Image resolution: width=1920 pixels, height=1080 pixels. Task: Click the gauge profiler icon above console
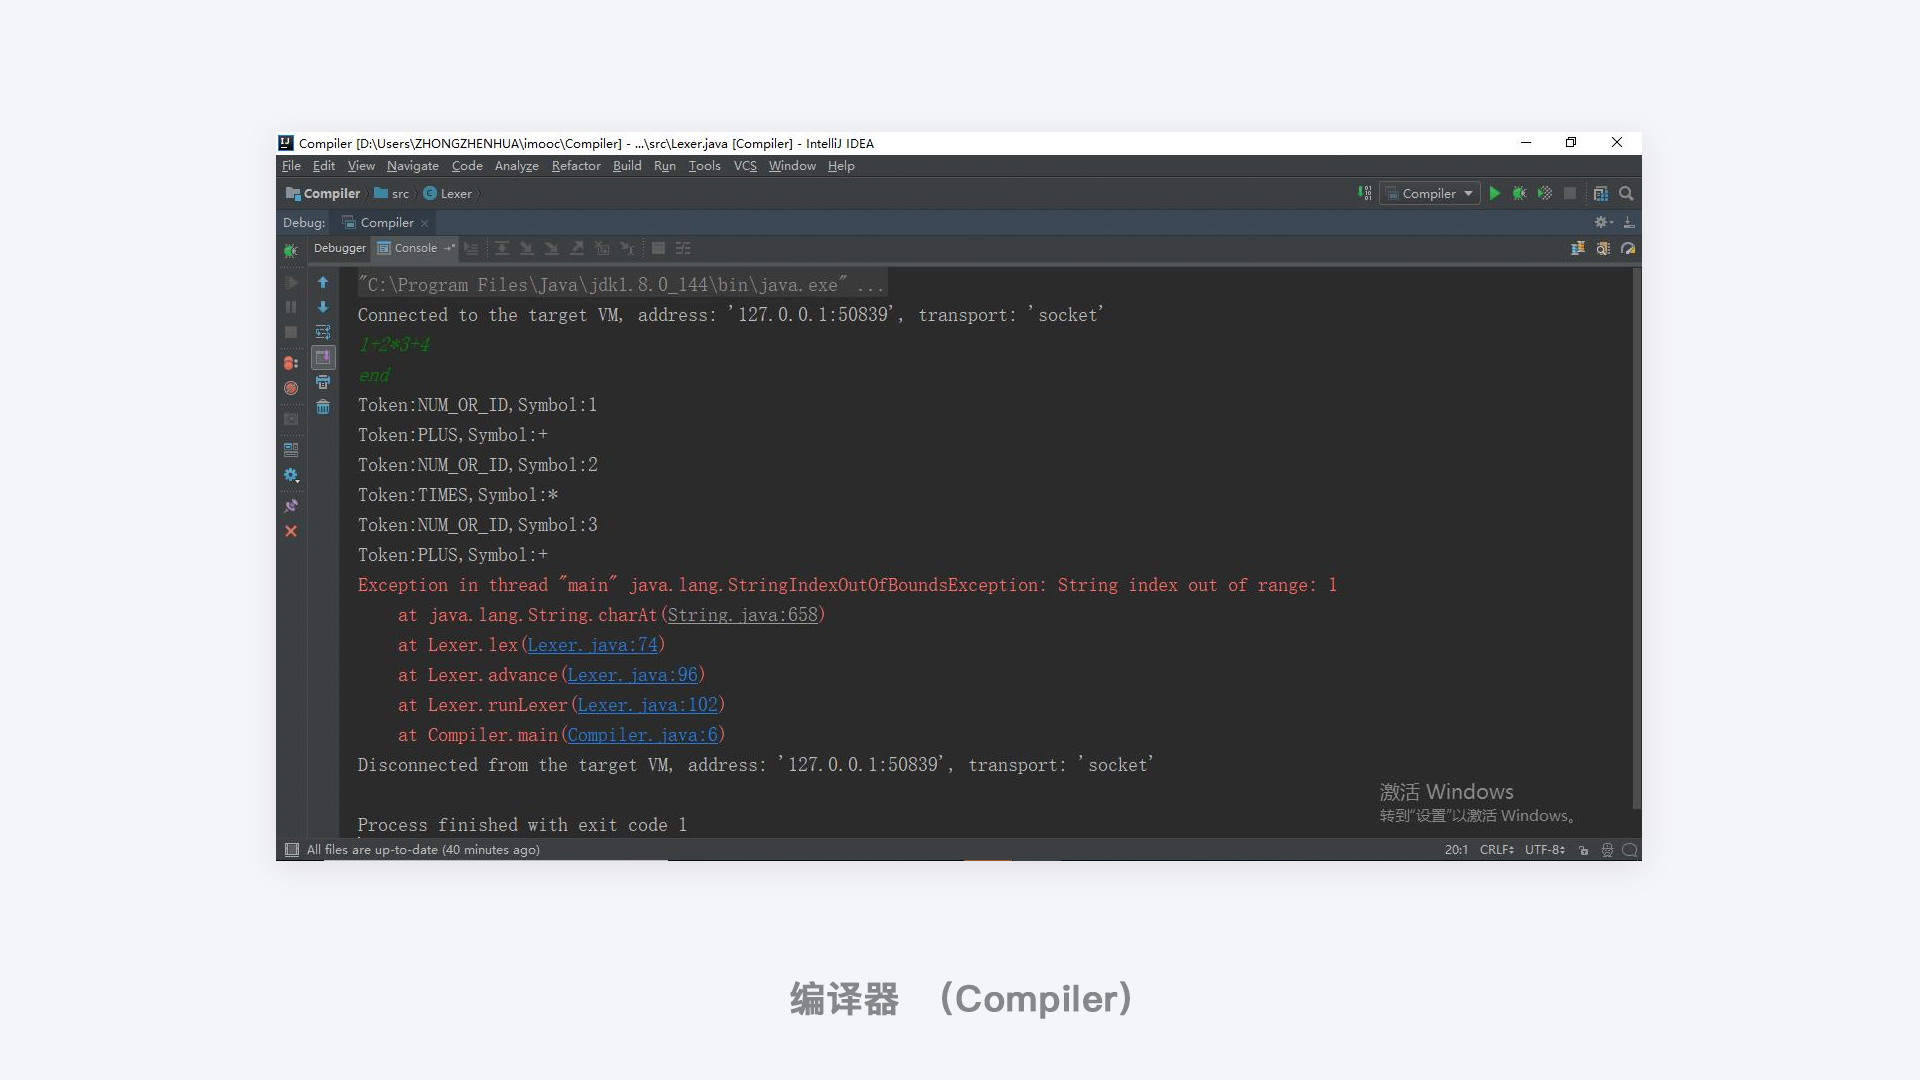[1628, 248]
